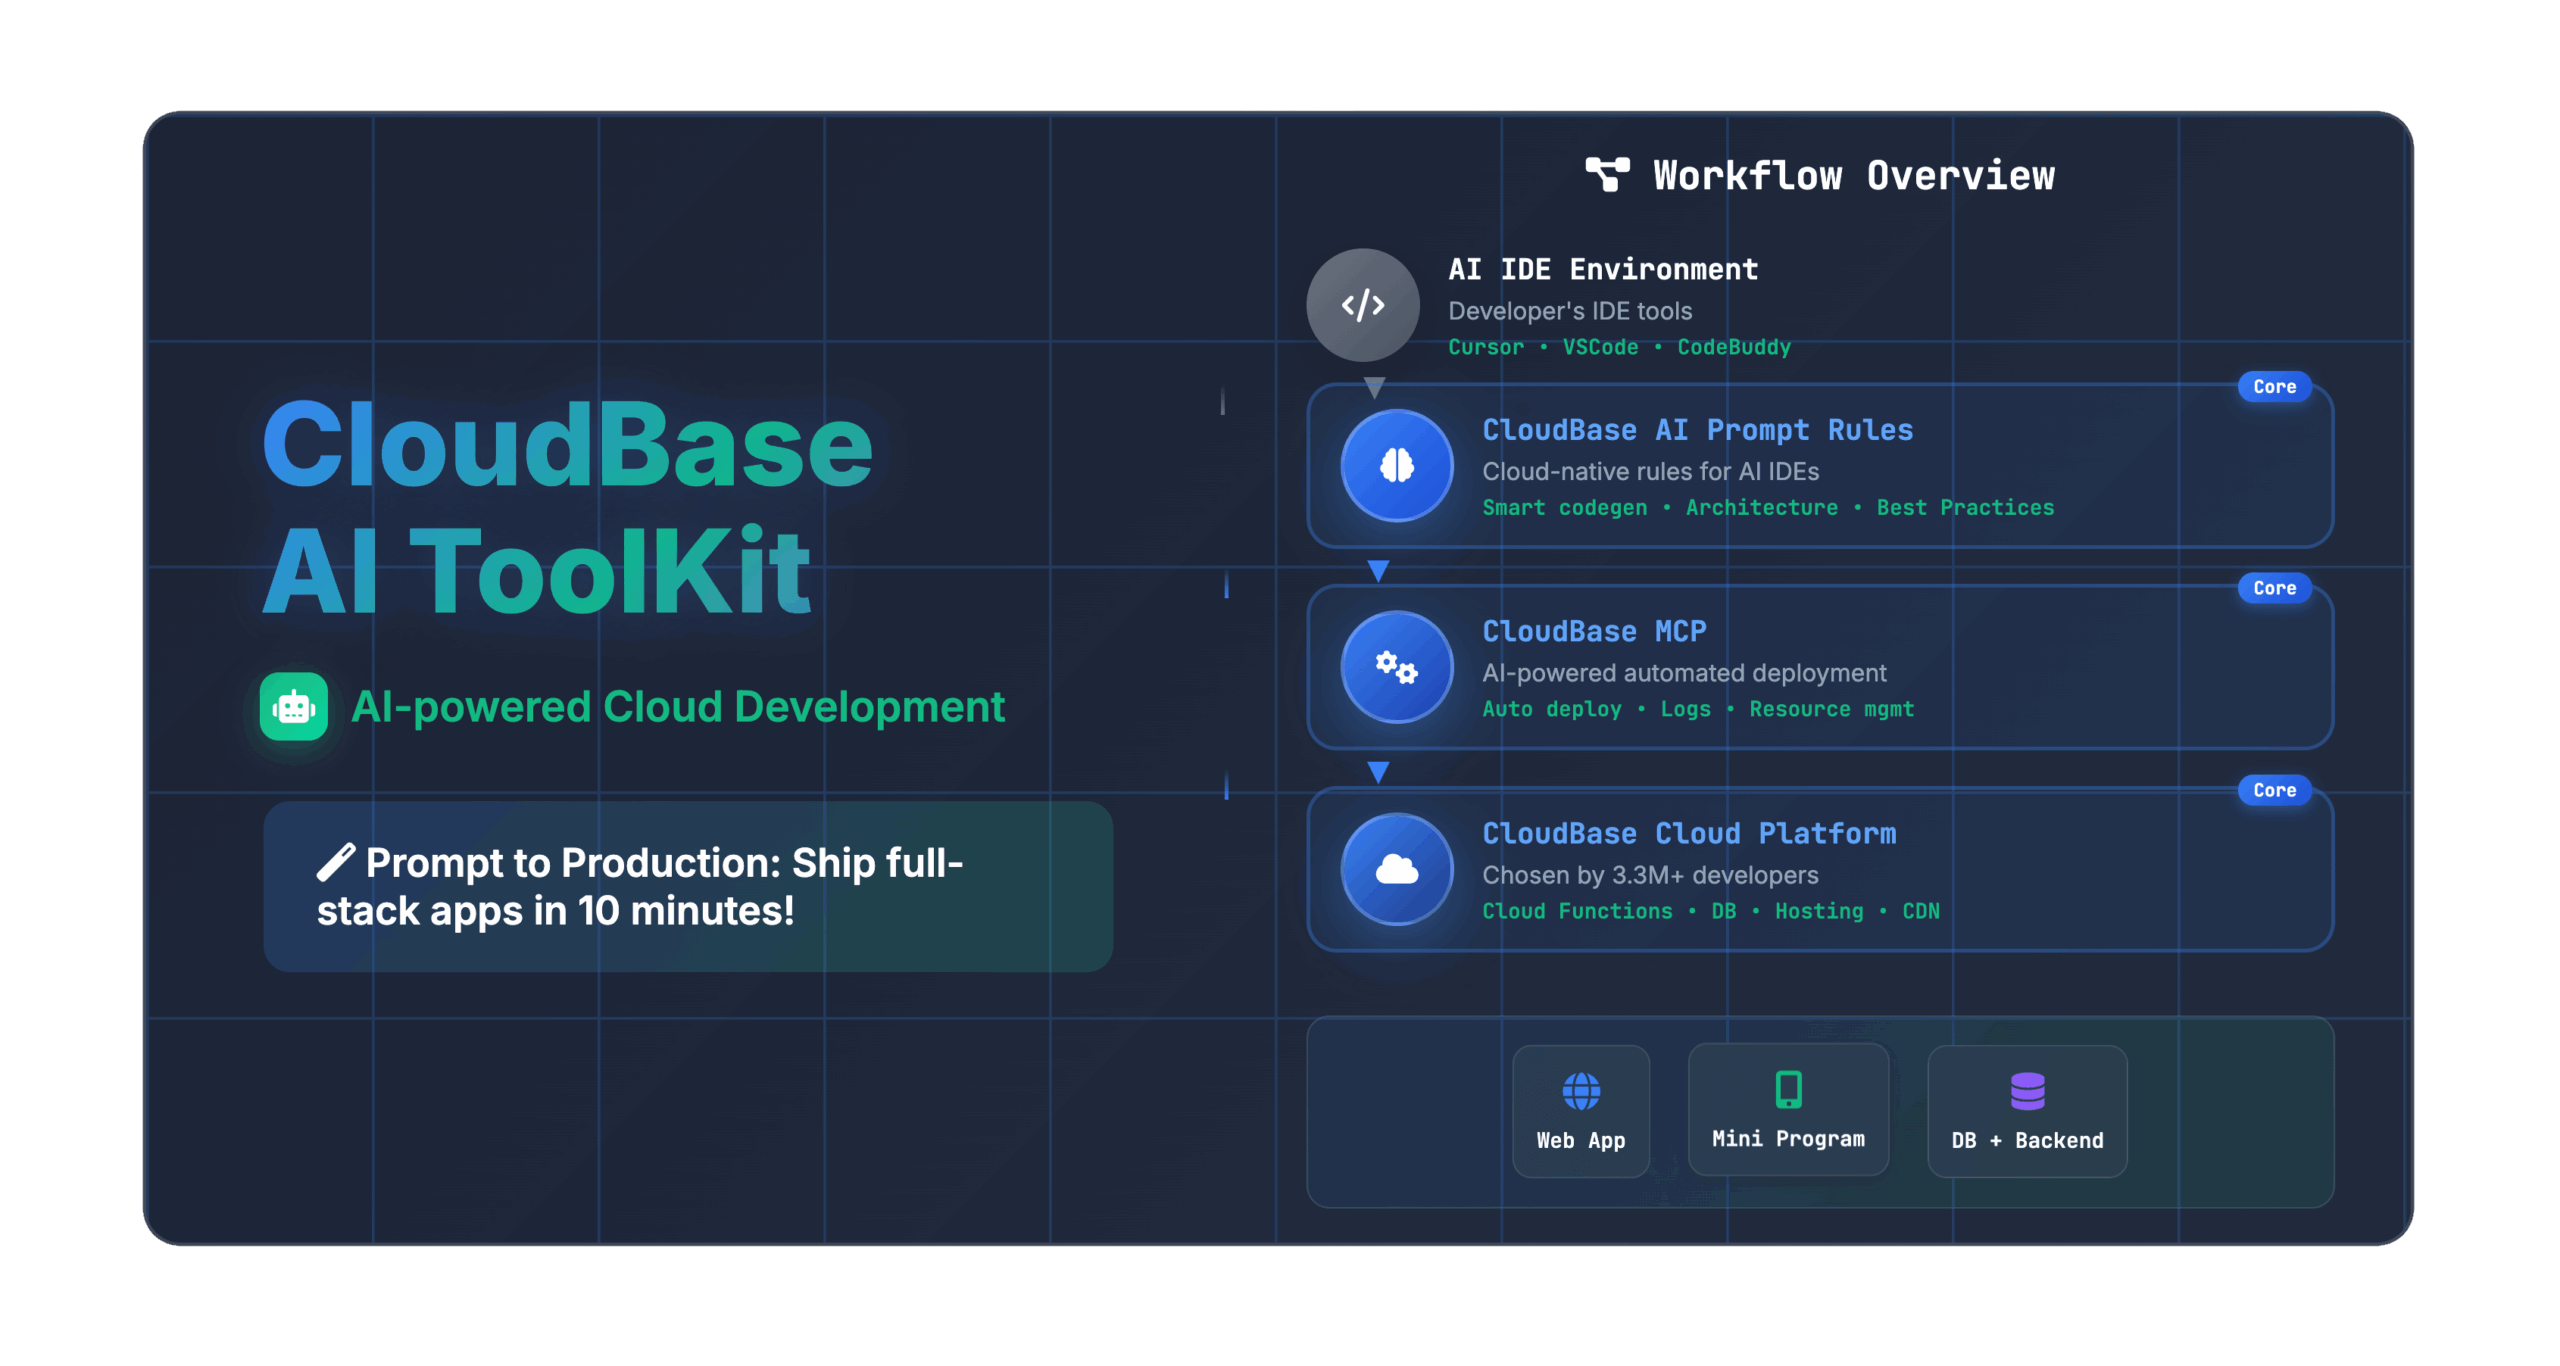The image size is (2560, 1366).
Task: Select the Web App card
Action: 1580,1111
